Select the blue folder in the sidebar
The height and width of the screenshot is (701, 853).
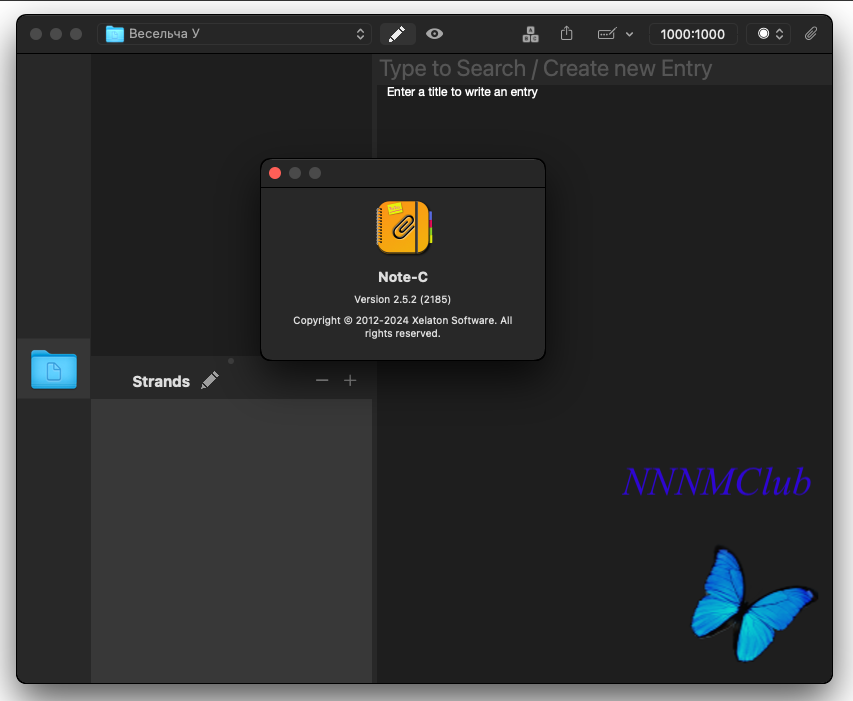coord(54,370)
